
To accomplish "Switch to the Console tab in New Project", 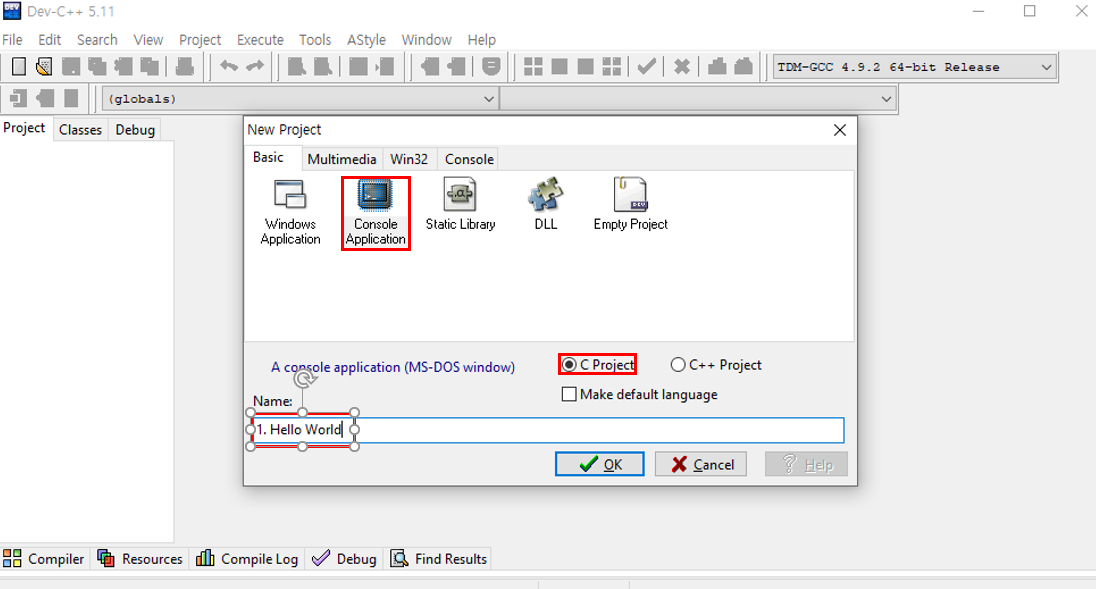I will point(469,159).
